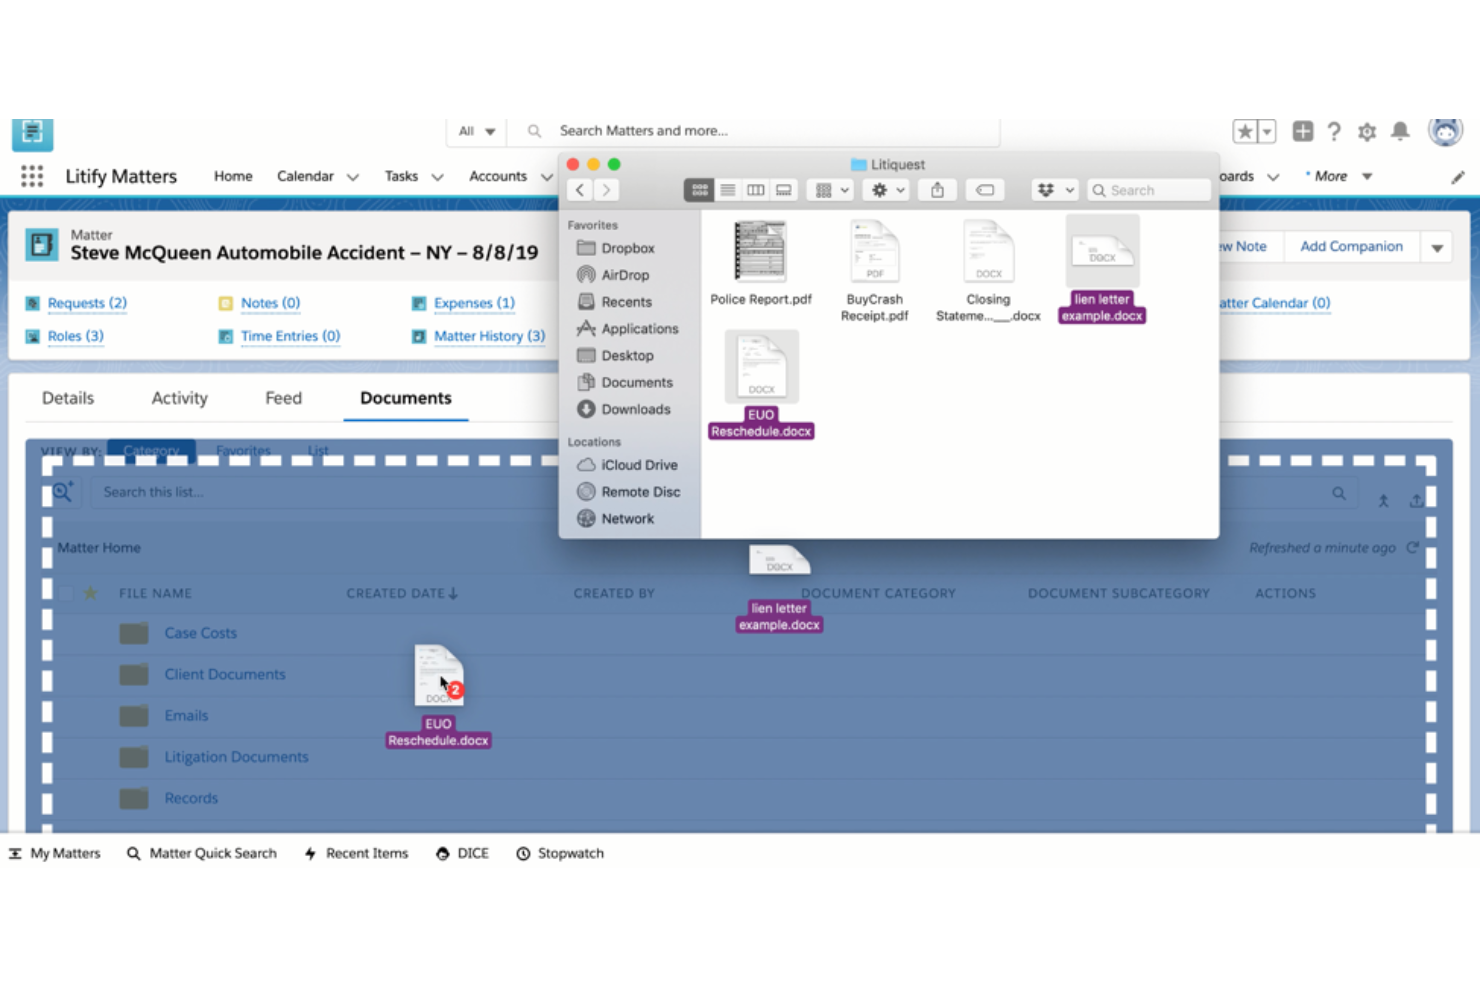The width and height of the screenshot is (1480, 987).
Task: Go to the Home nav tab
Action: point(233,176)
